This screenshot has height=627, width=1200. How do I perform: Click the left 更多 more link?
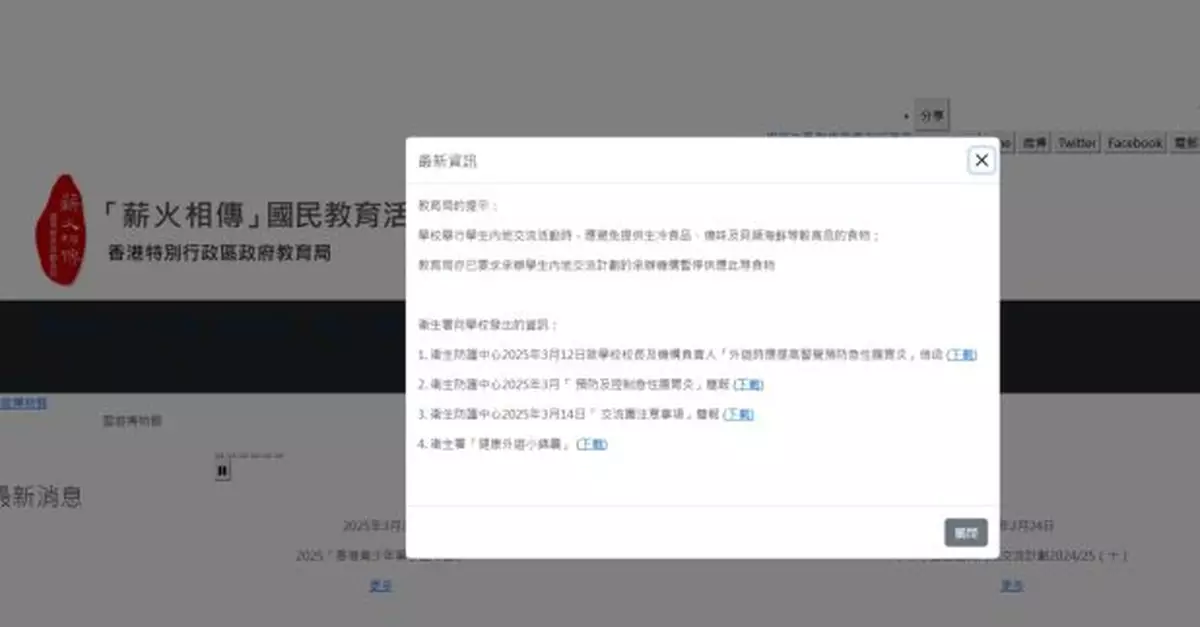(x=380, y=586)
